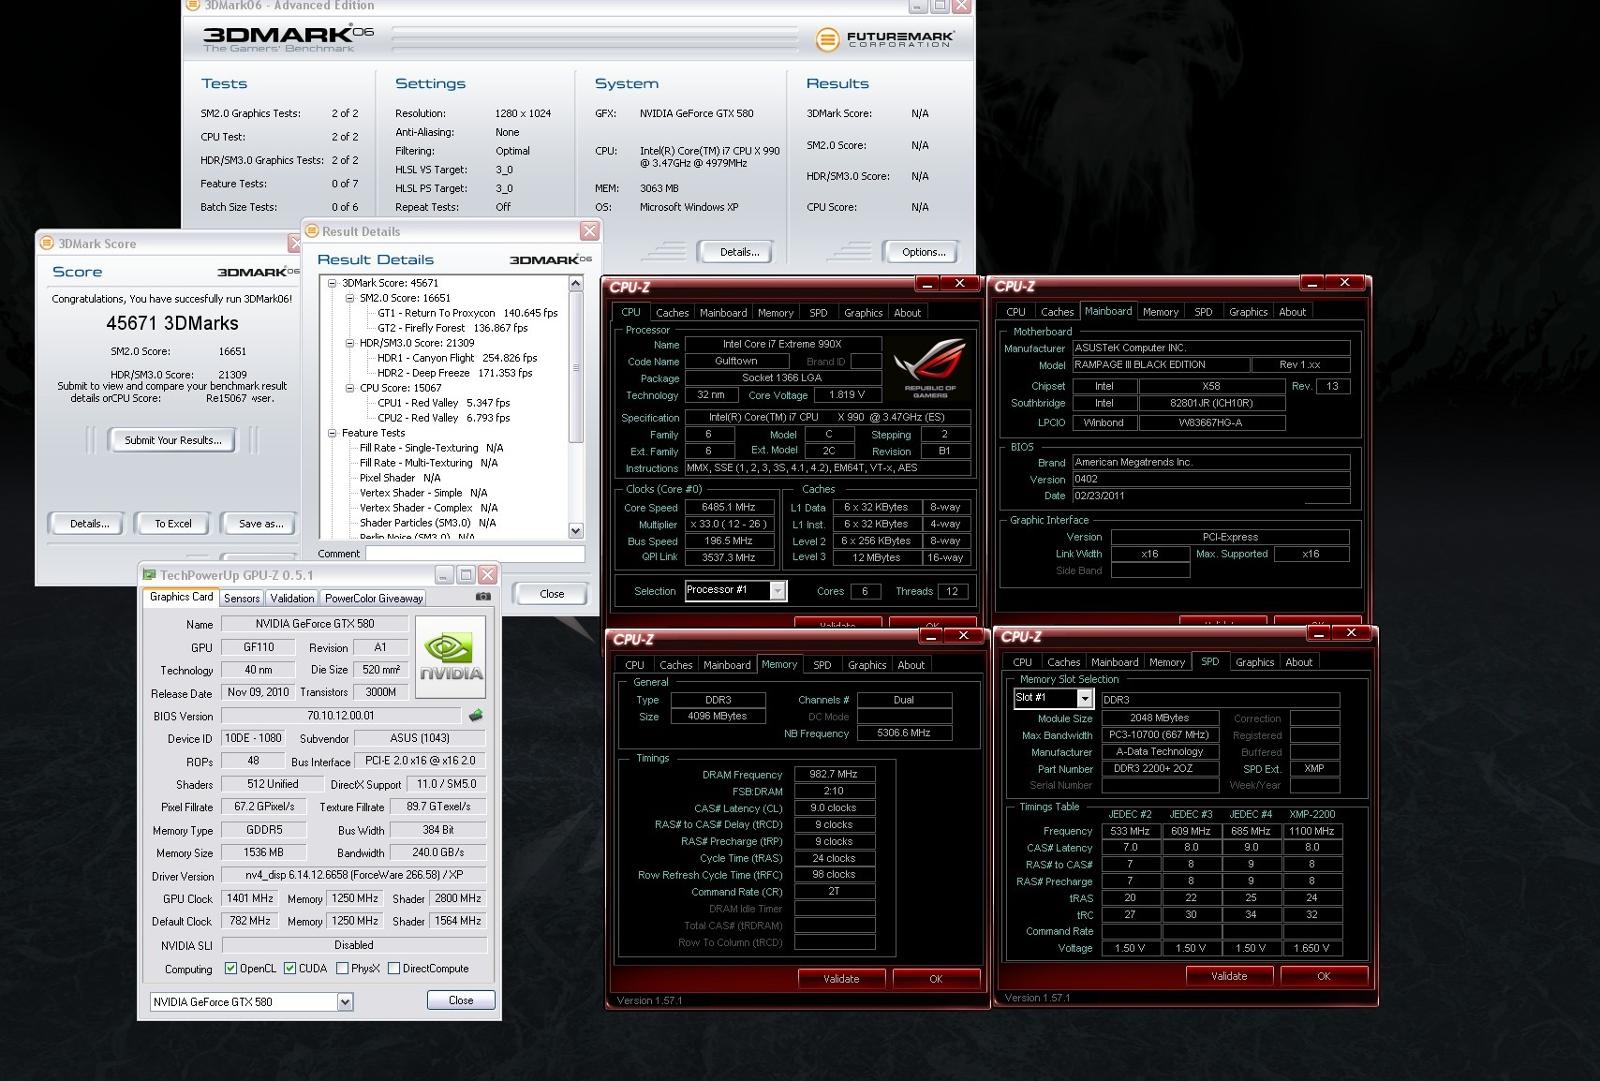This screenshot has width=1600, height=1081.
Task: Click the BIOS save chip icon in GPU-Z
Action: 476,715
